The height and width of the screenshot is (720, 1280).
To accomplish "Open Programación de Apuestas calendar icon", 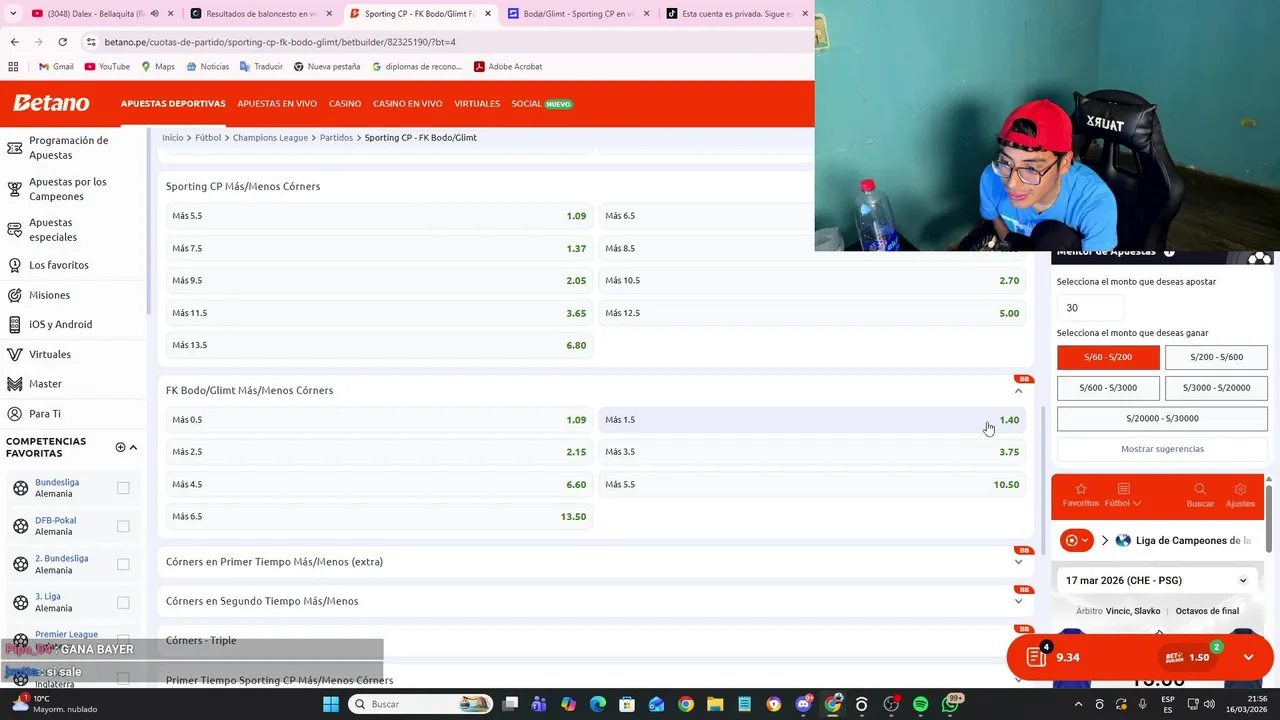I will coord(14,148).
